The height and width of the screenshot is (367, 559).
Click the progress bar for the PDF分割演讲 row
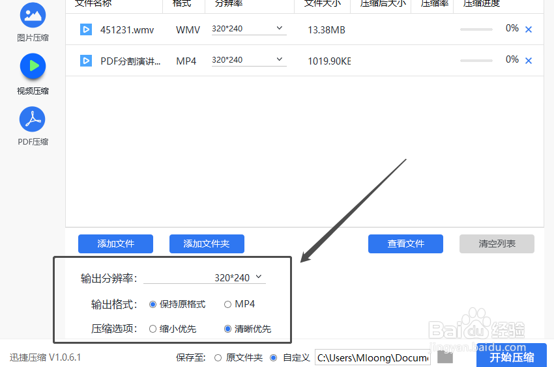click(476, 61)
